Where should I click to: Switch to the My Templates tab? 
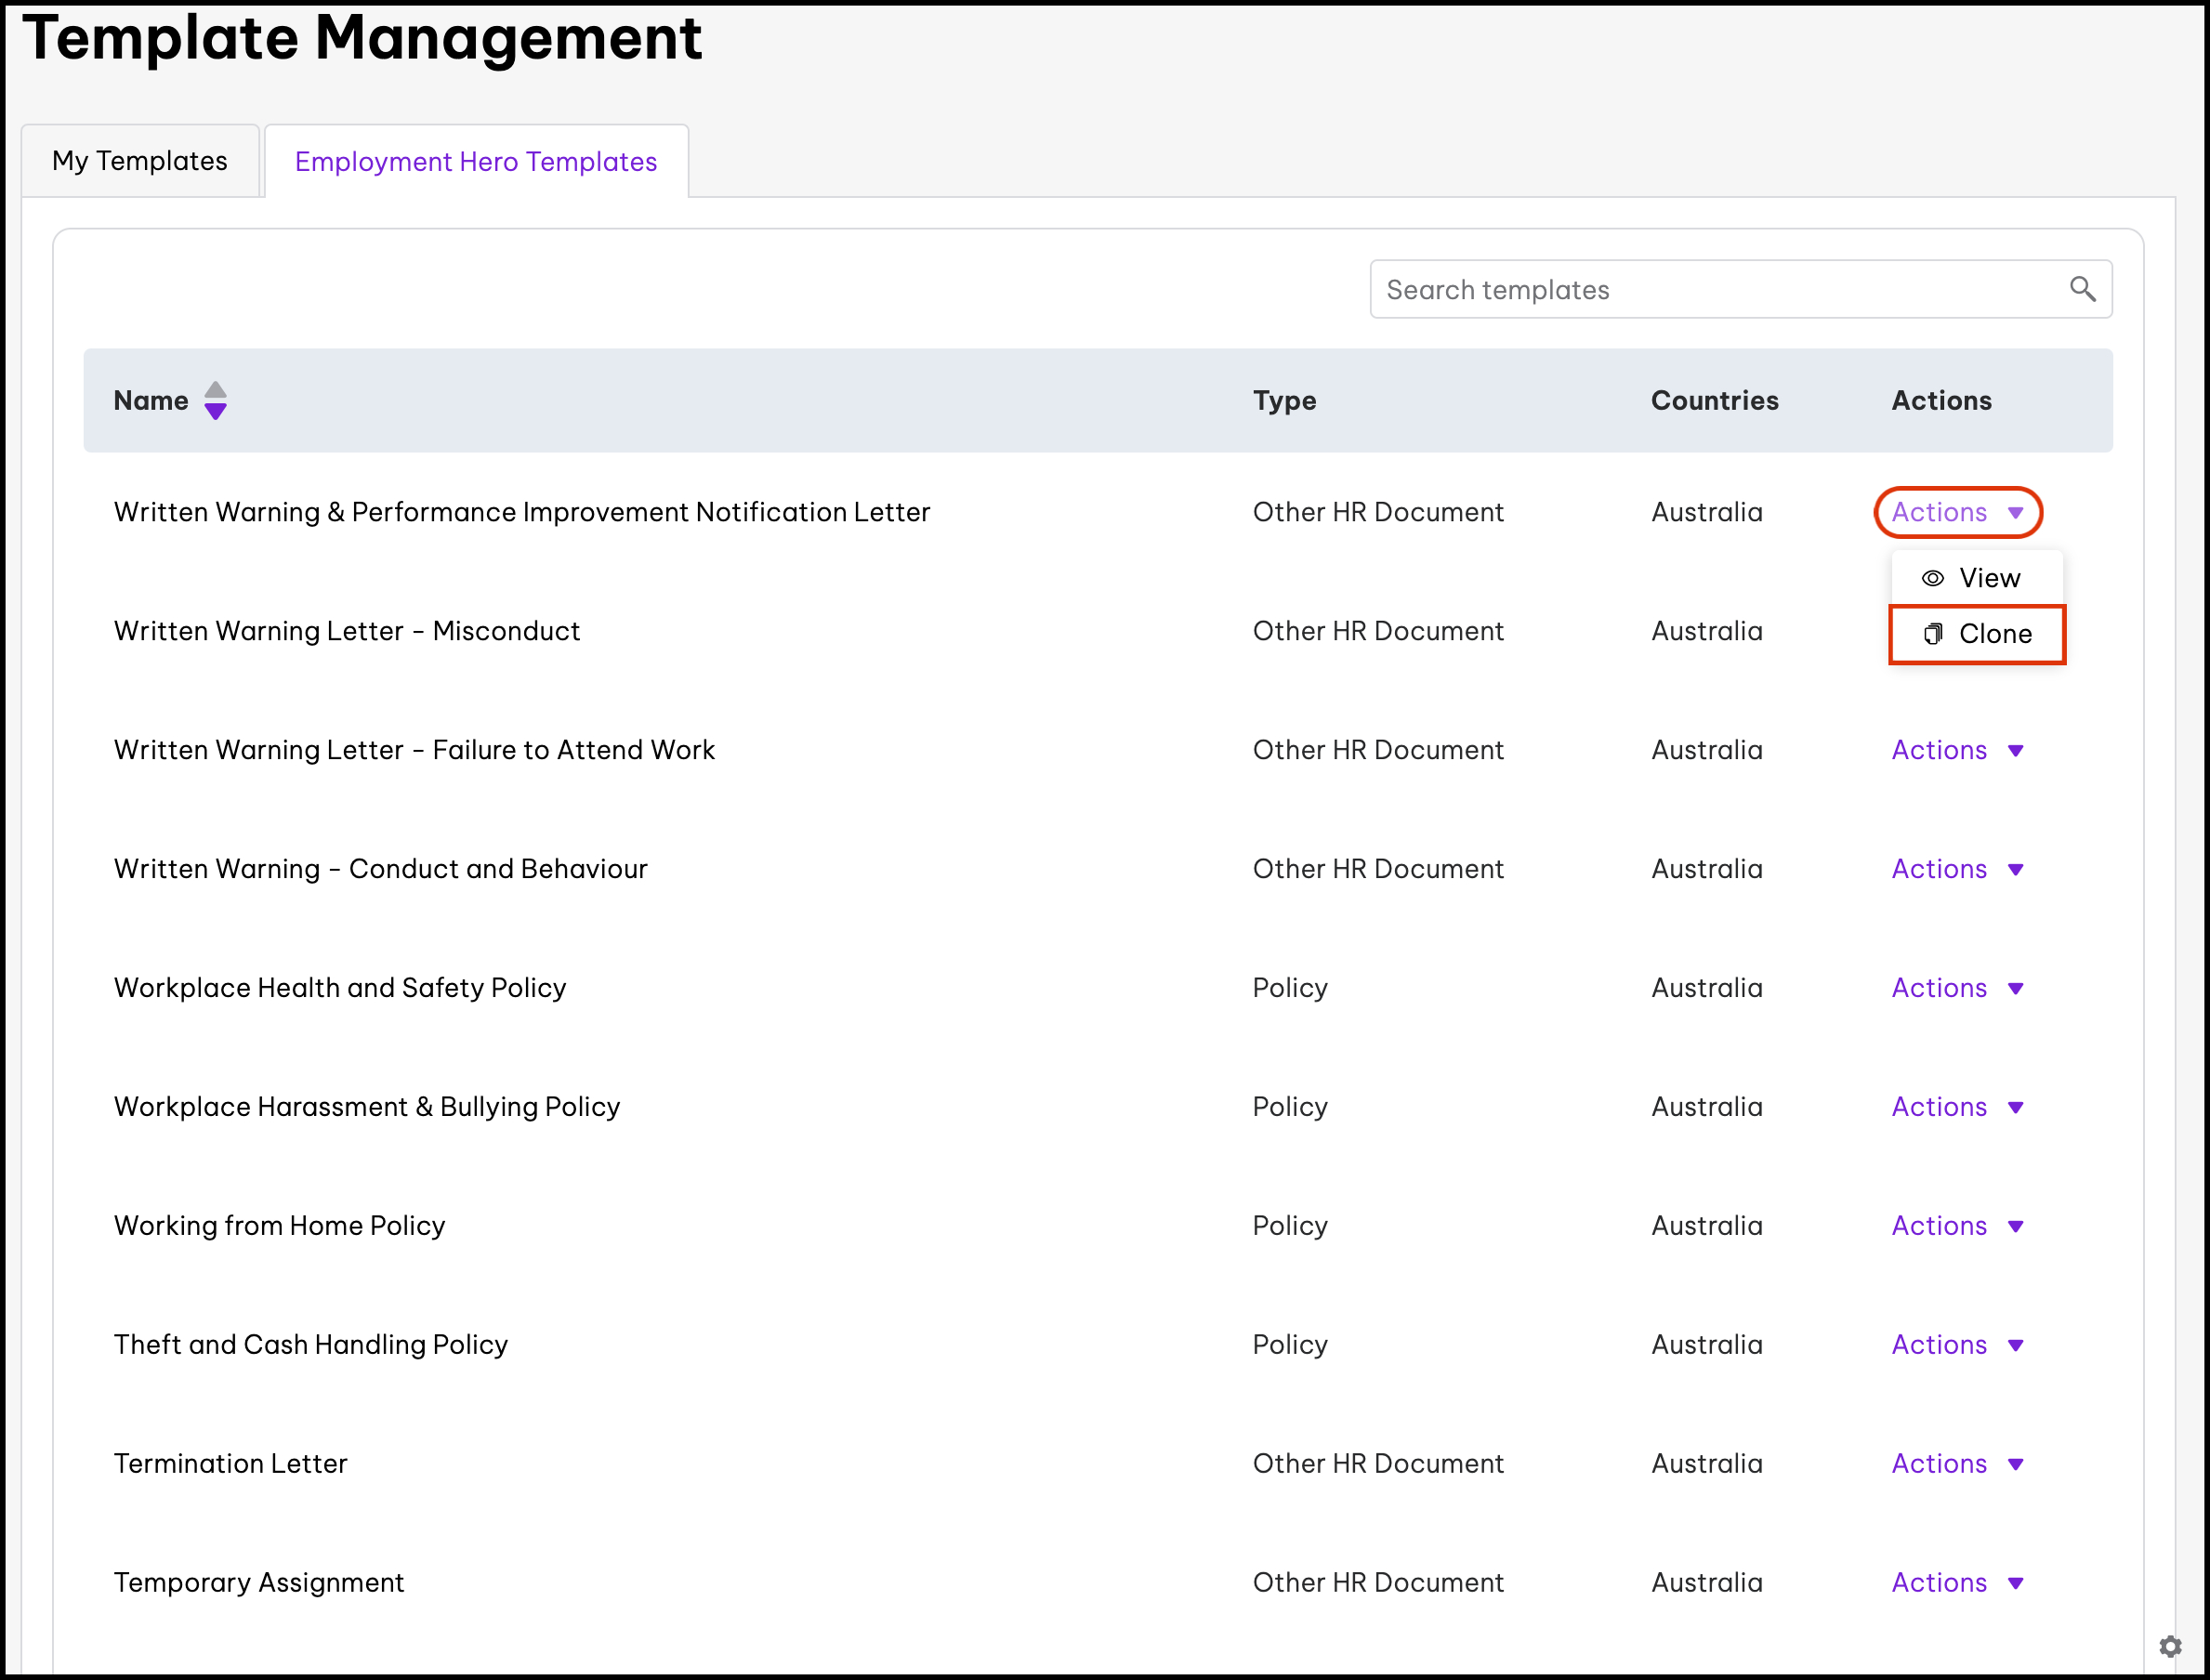[140, 161]
